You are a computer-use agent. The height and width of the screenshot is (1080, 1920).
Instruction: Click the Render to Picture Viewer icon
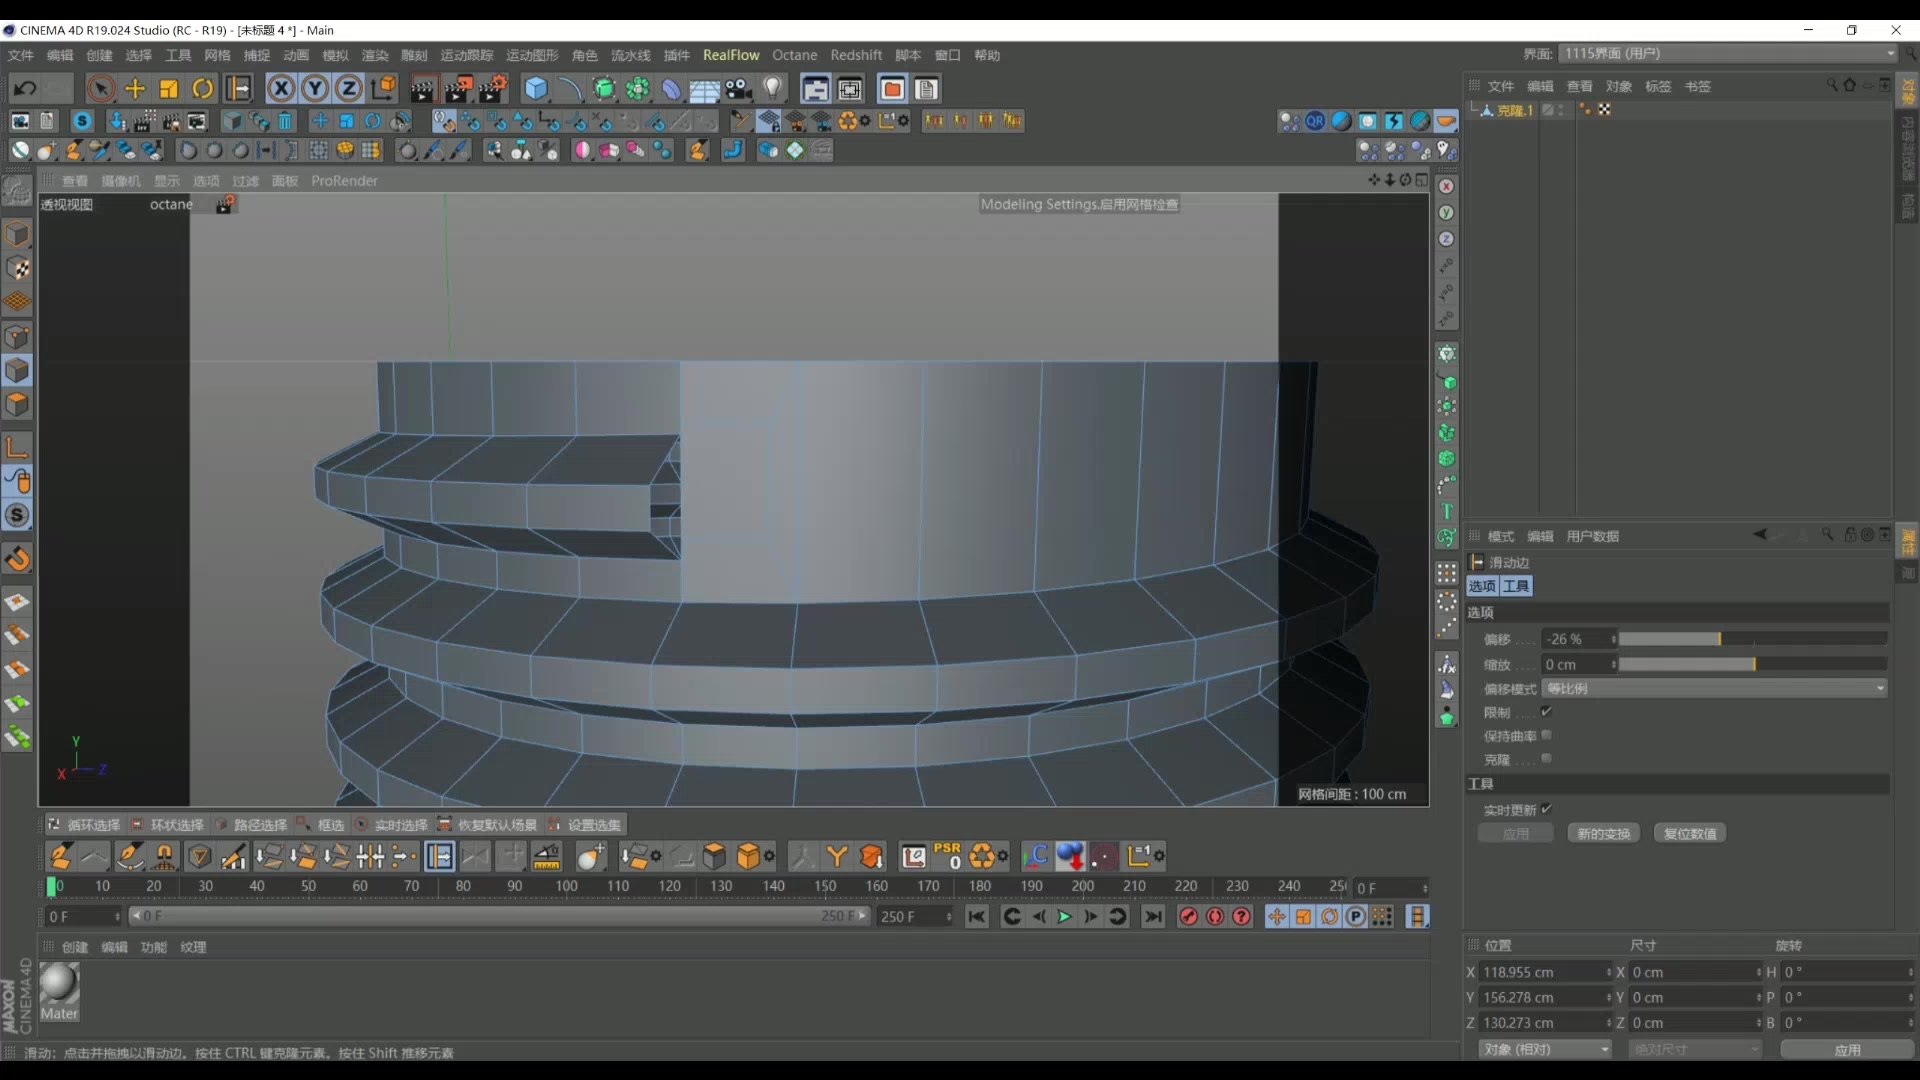pos(457,88)
